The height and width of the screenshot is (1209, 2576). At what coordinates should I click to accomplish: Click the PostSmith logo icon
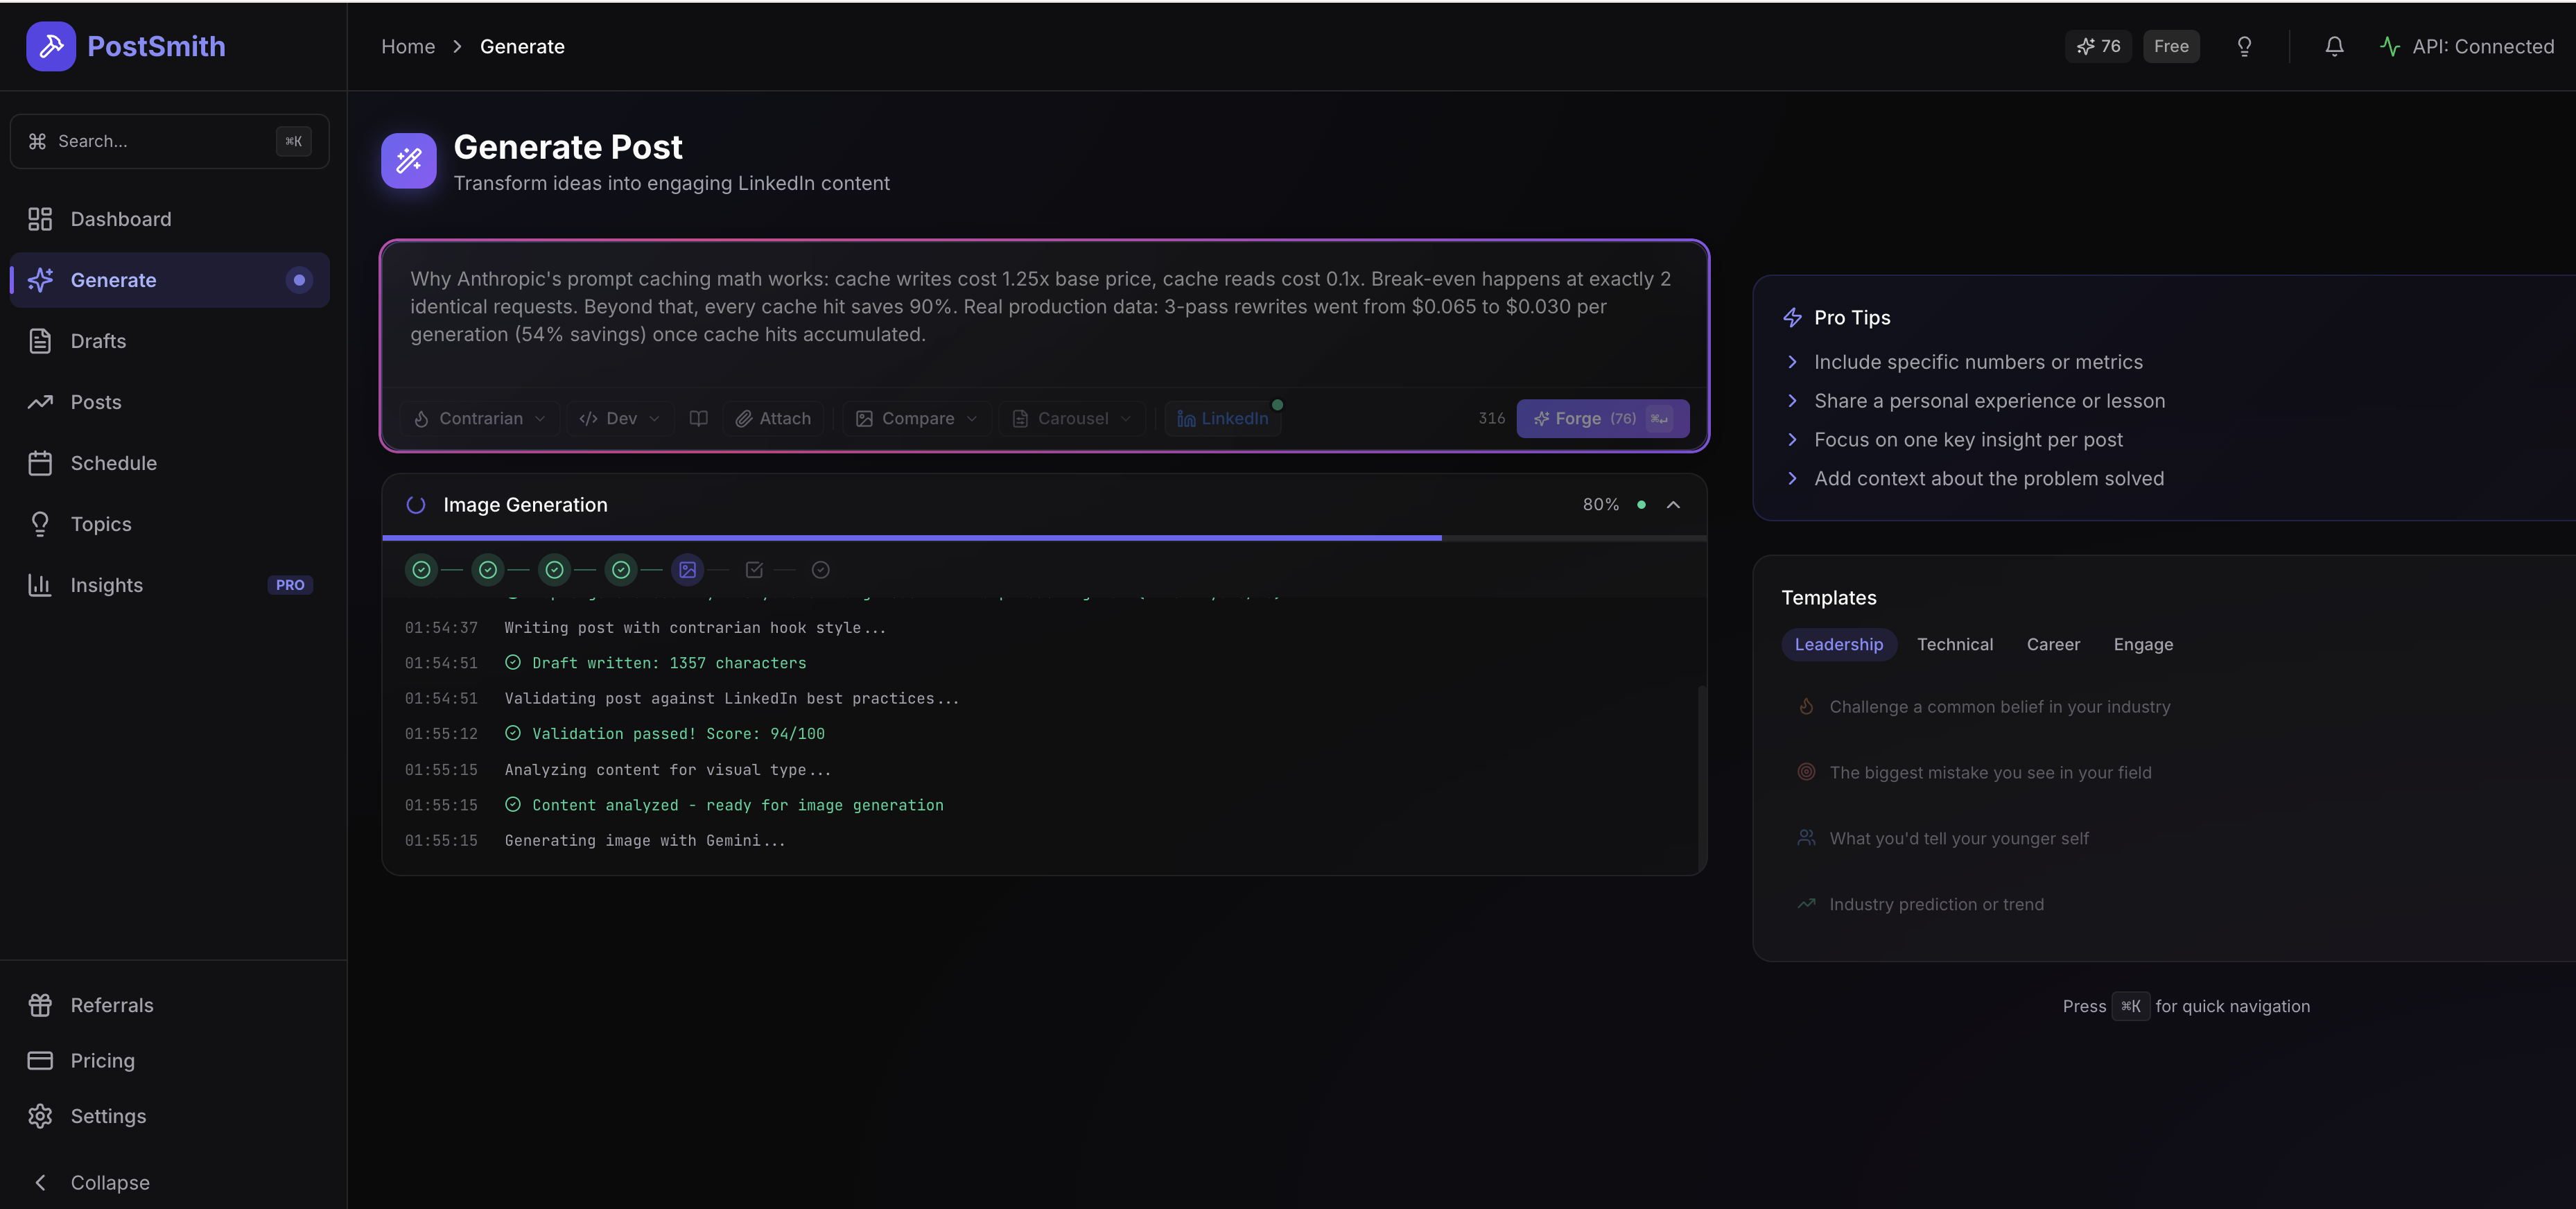(51, 46)
